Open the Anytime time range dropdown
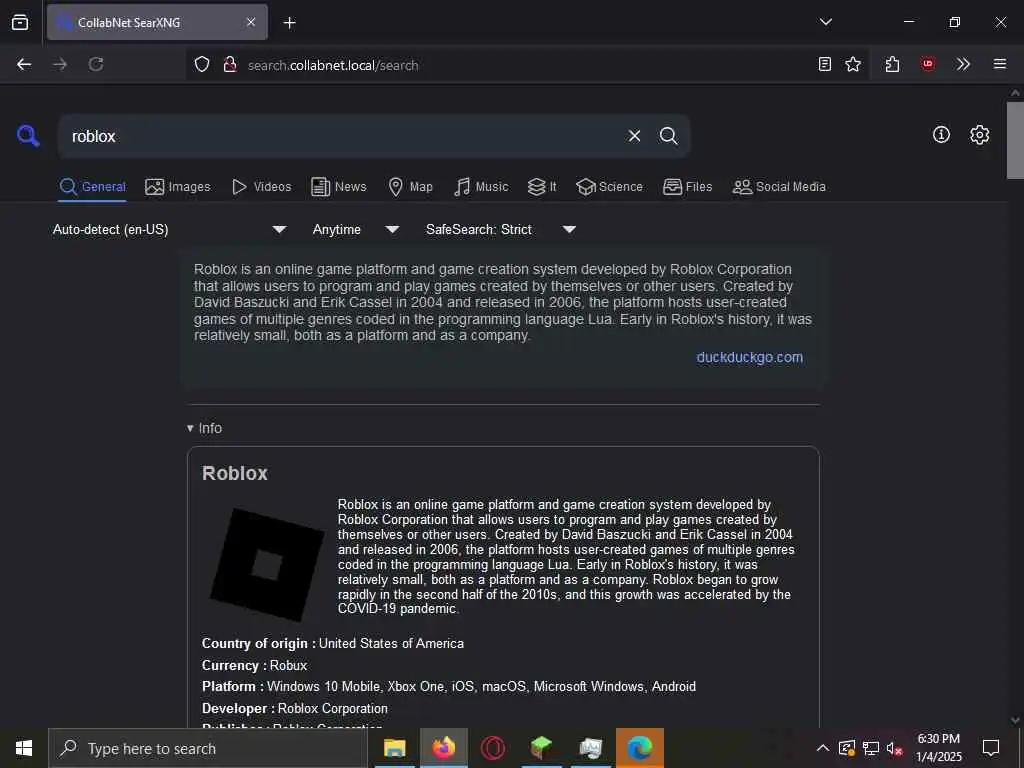1024x768 pixels. [355, 229]
